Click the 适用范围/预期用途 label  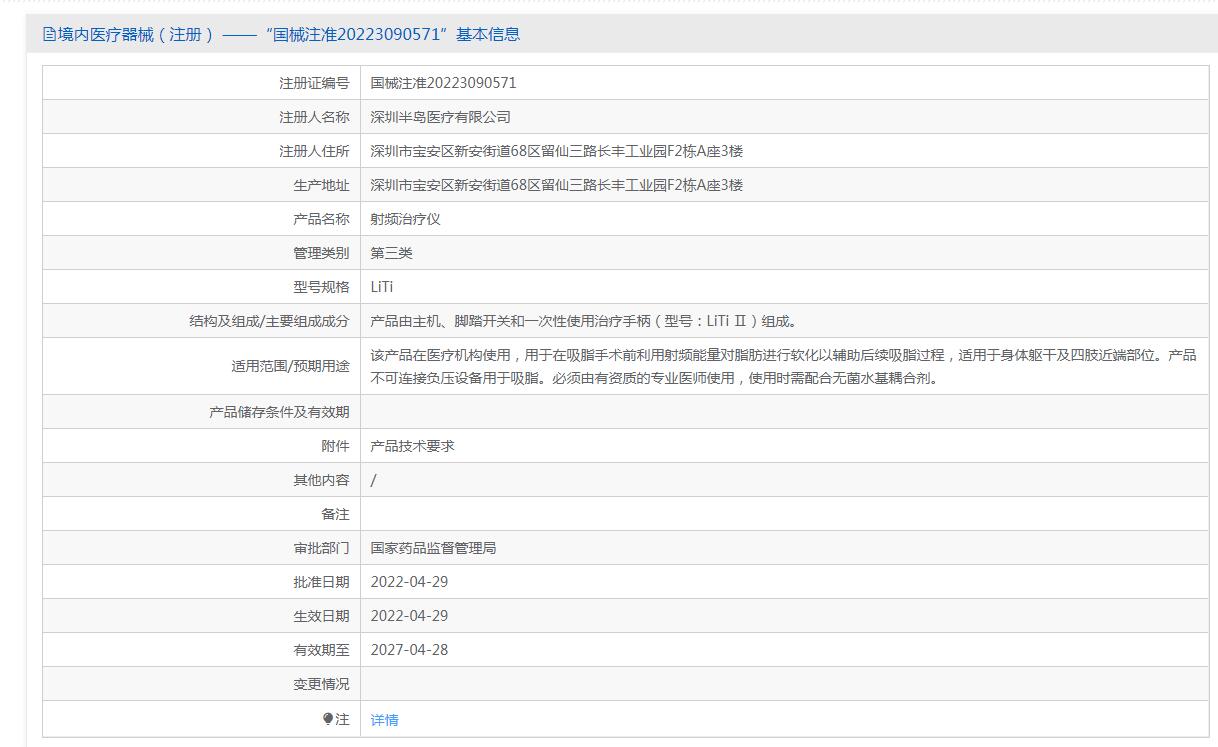290,366
